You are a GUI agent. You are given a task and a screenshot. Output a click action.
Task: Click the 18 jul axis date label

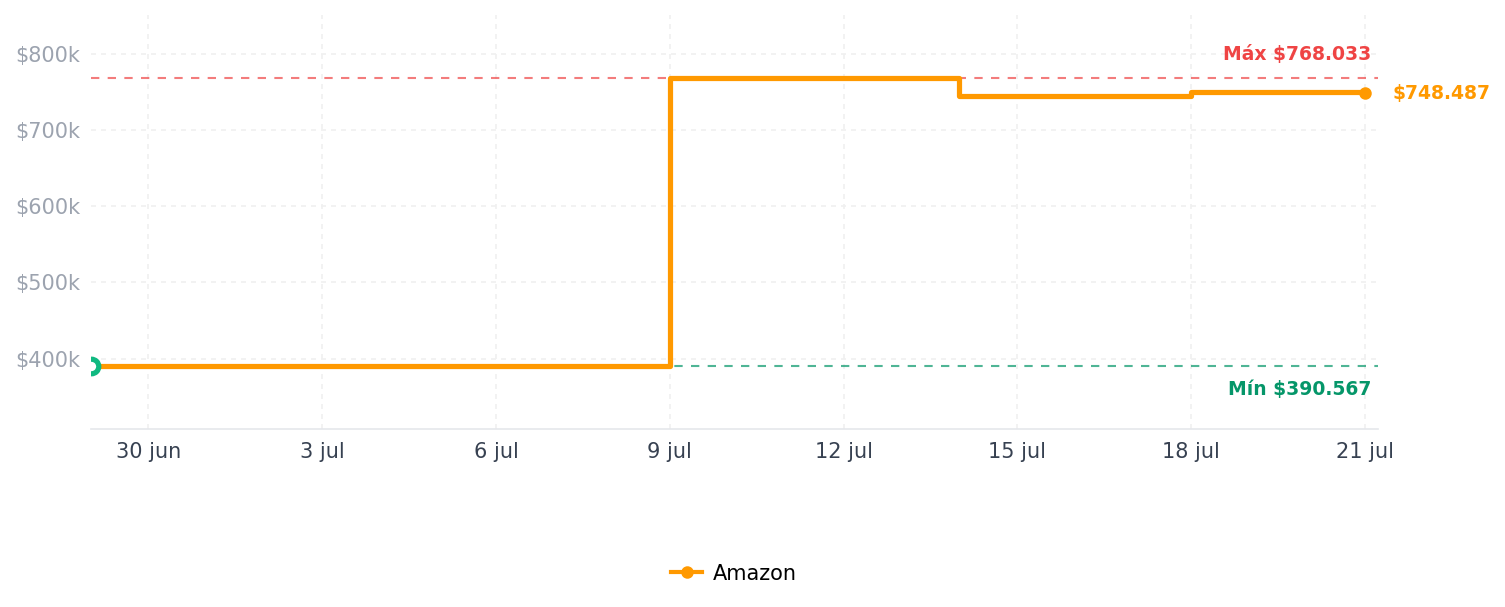(1191, 451)
